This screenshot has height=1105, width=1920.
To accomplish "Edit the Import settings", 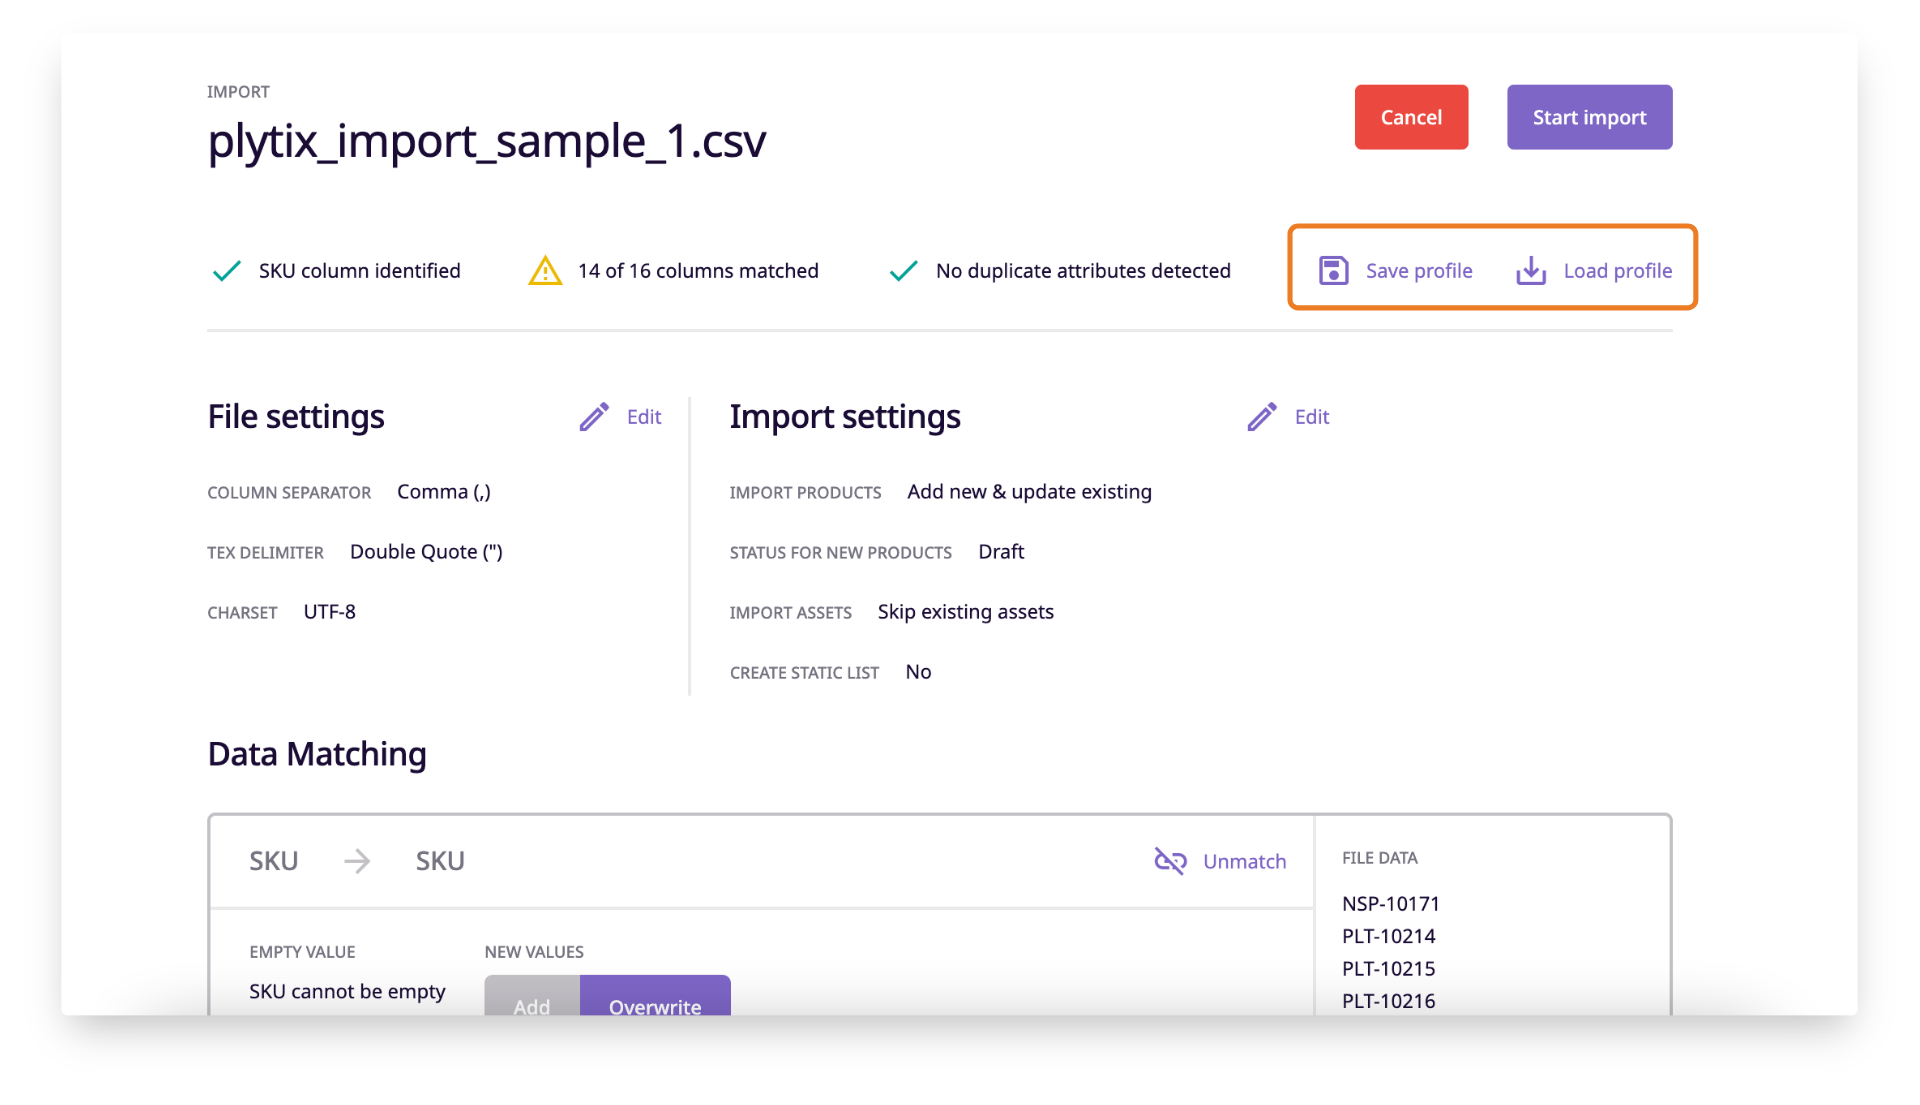I will [x=1288, y=417].
